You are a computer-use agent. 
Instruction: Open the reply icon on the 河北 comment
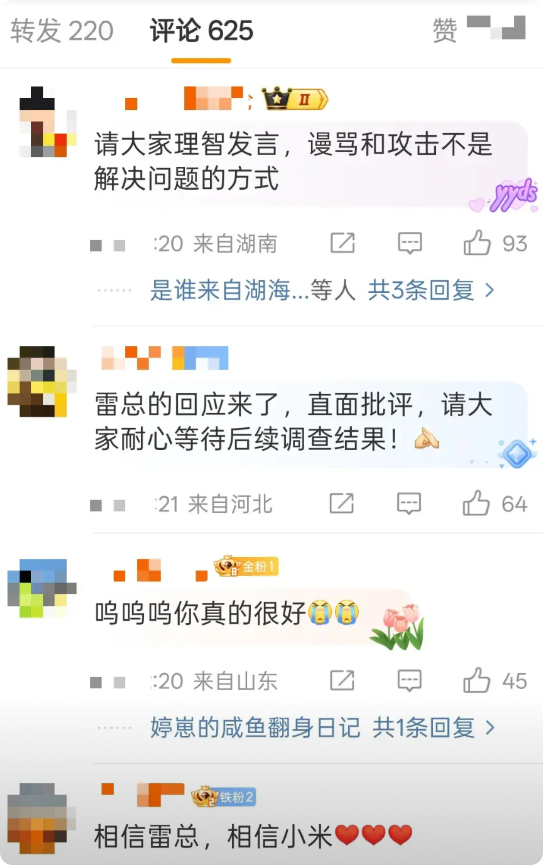coord(409,504)
